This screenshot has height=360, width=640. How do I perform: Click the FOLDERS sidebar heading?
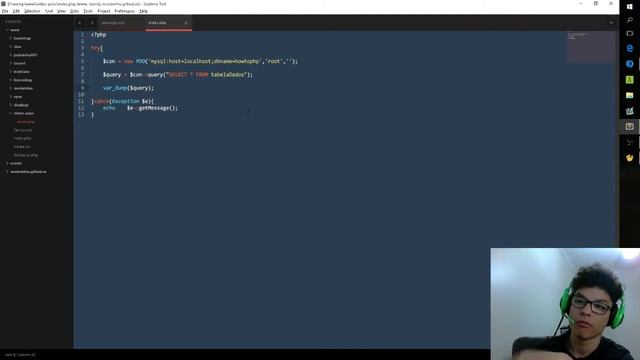[13, 22]
